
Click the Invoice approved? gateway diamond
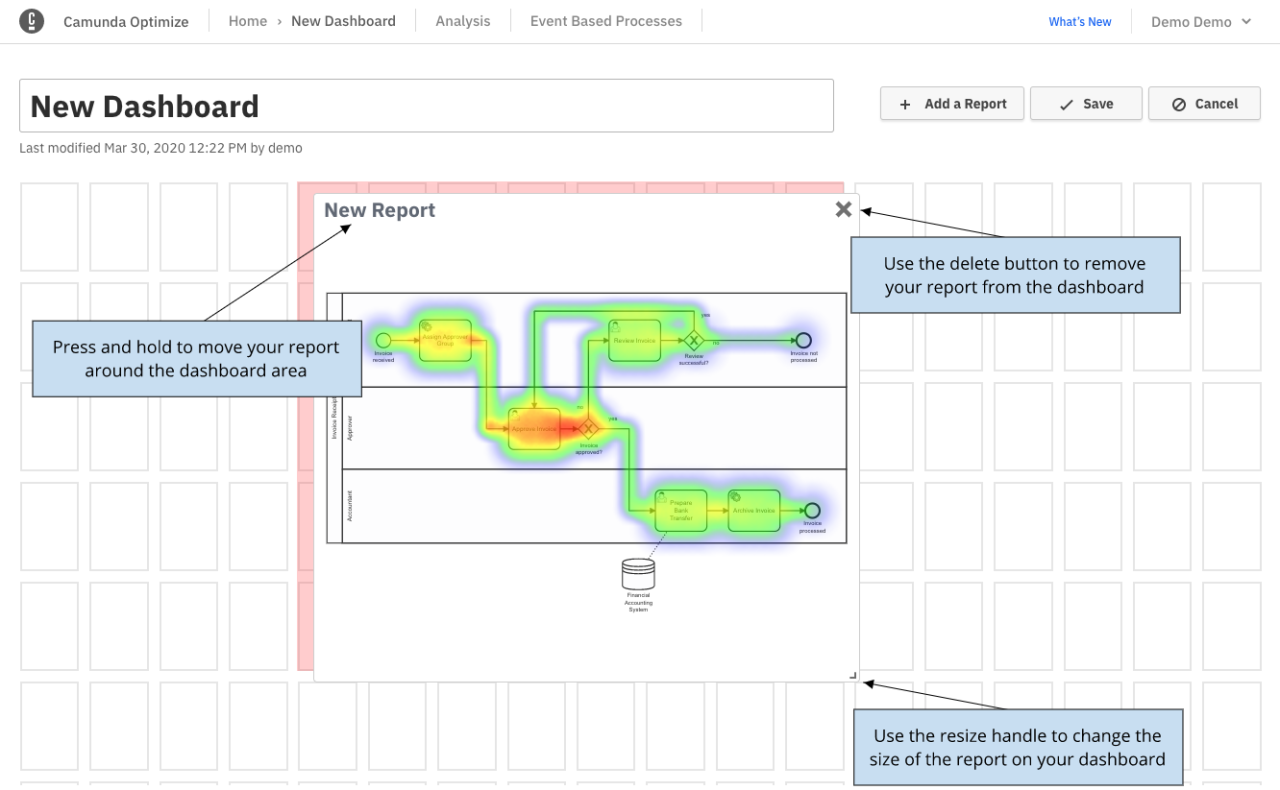[x=590, y=429]
